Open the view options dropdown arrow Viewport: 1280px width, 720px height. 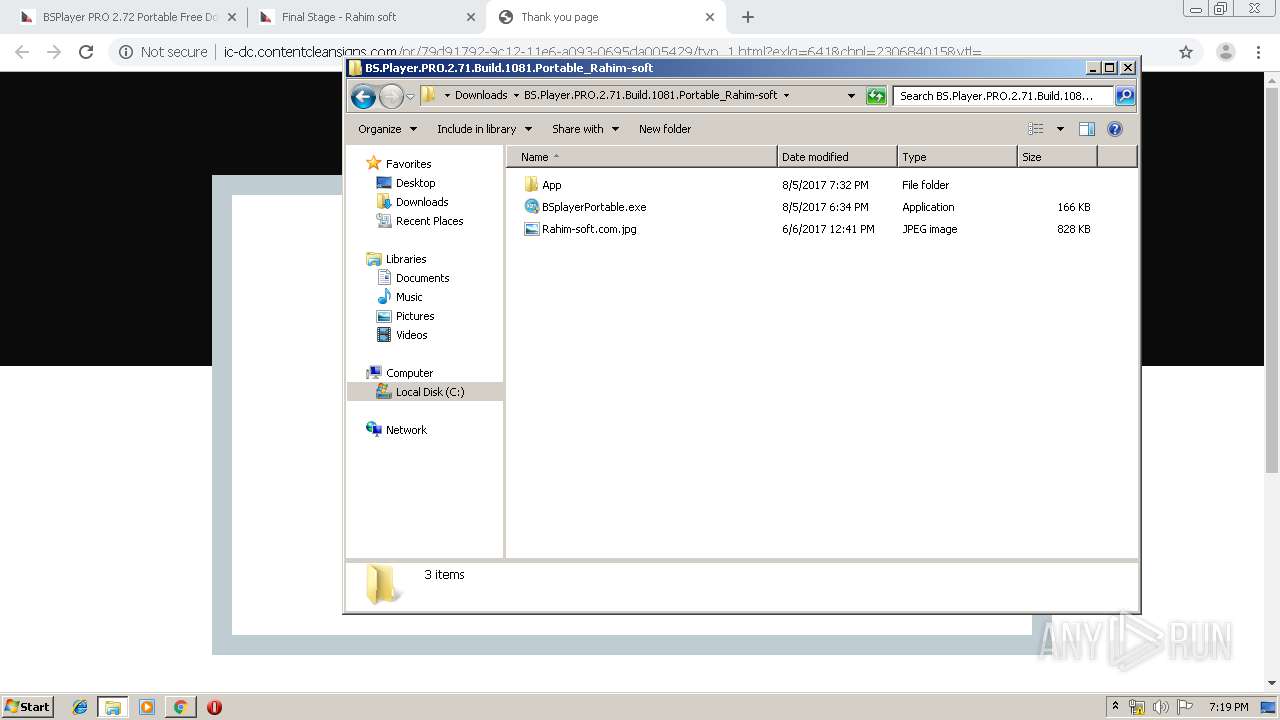[1060, 129]
